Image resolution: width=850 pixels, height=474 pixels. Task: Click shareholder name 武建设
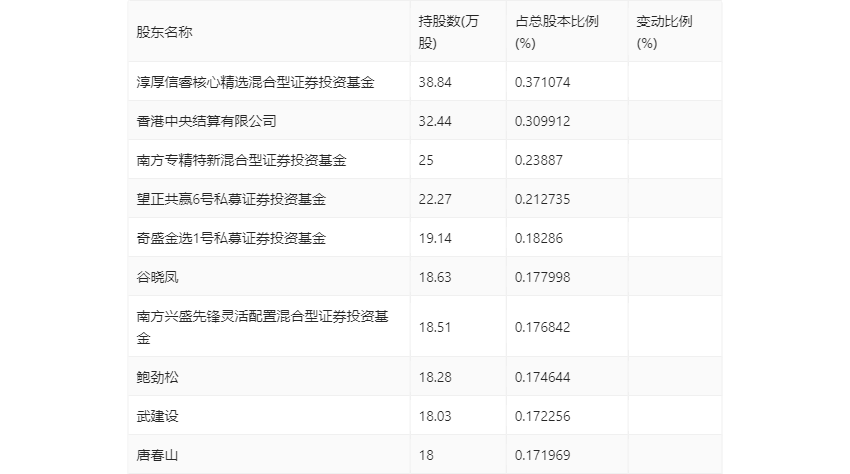[157, 416]
